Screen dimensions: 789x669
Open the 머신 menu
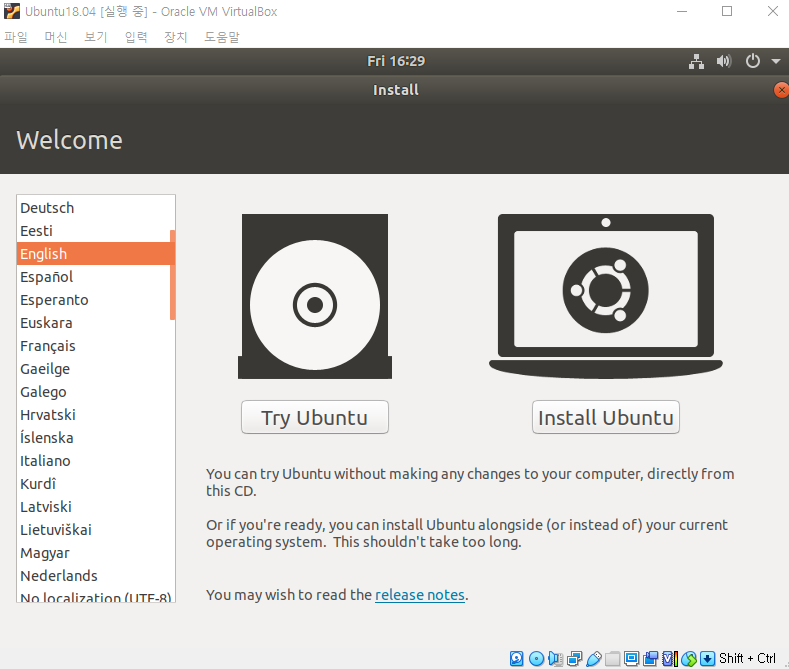point(56,37)
